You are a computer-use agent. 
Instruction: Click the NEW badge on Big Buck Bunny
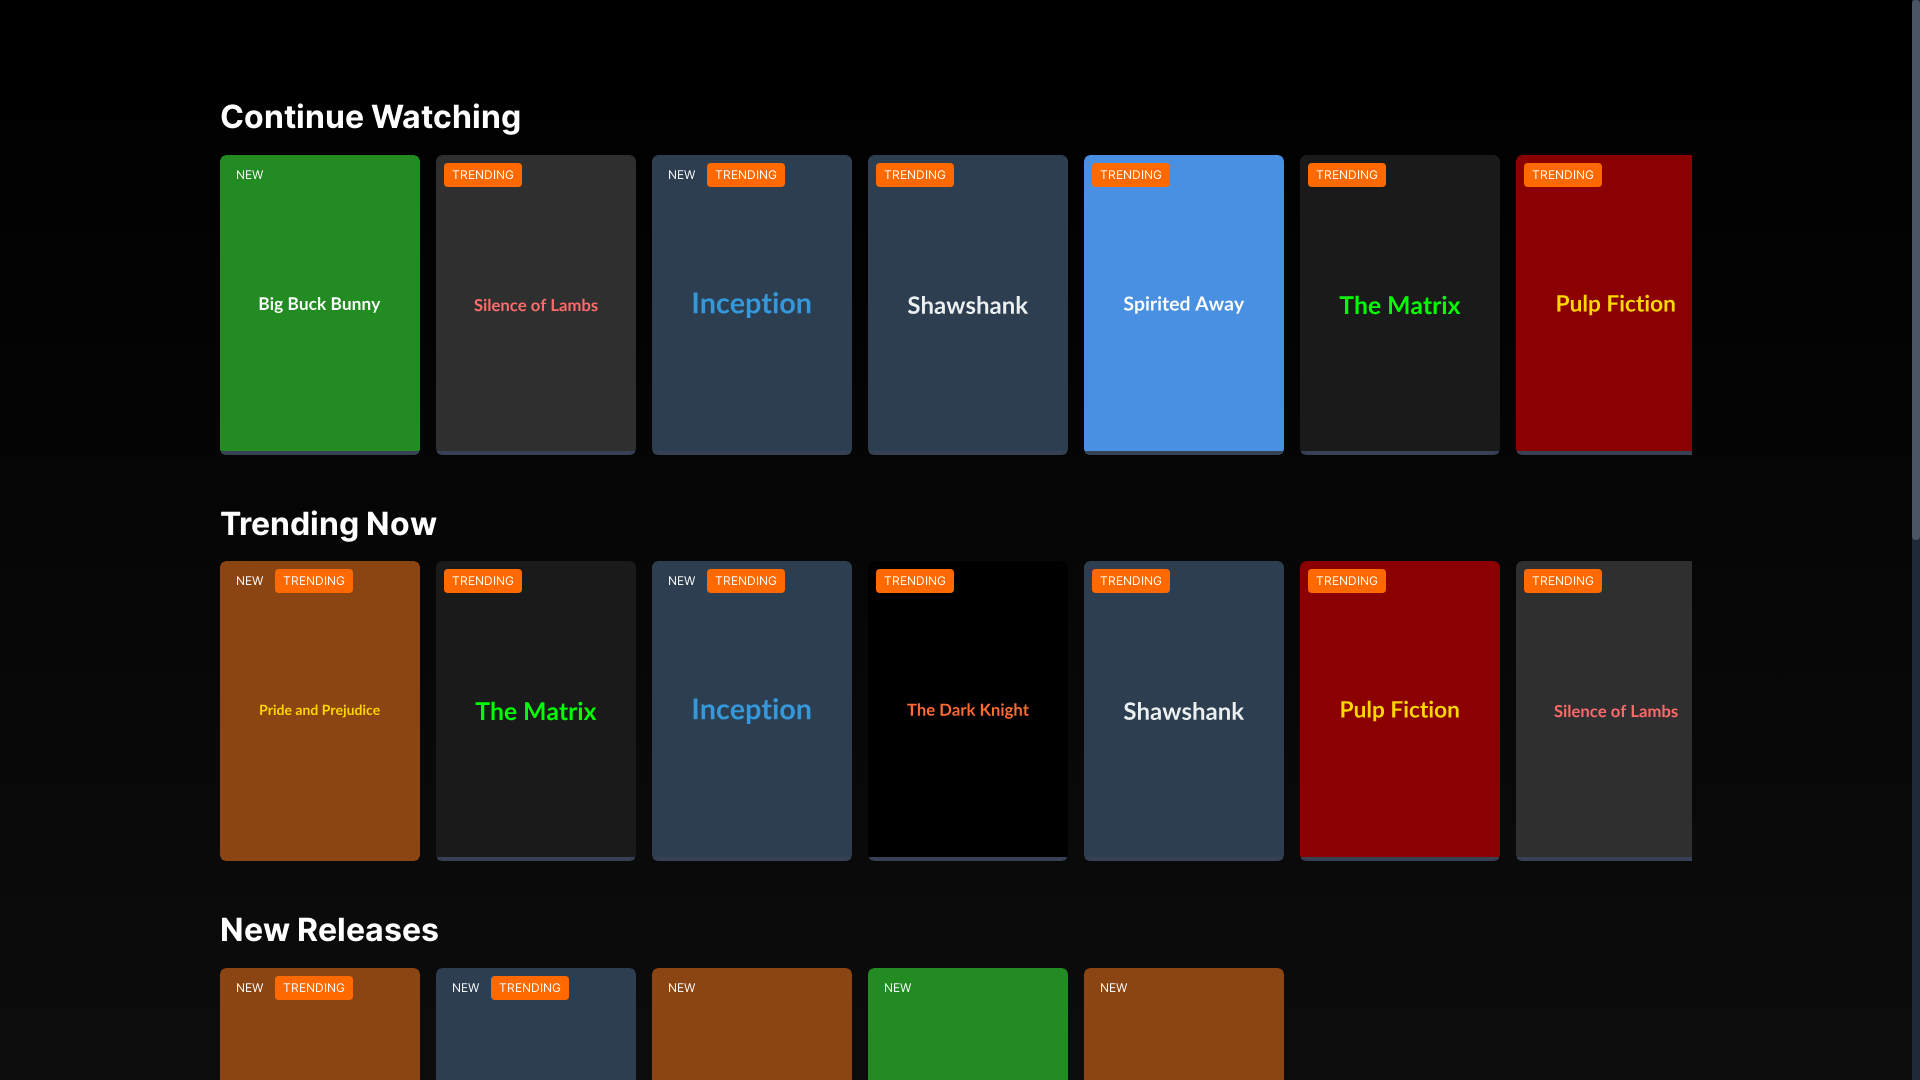(x=250, y=175)
